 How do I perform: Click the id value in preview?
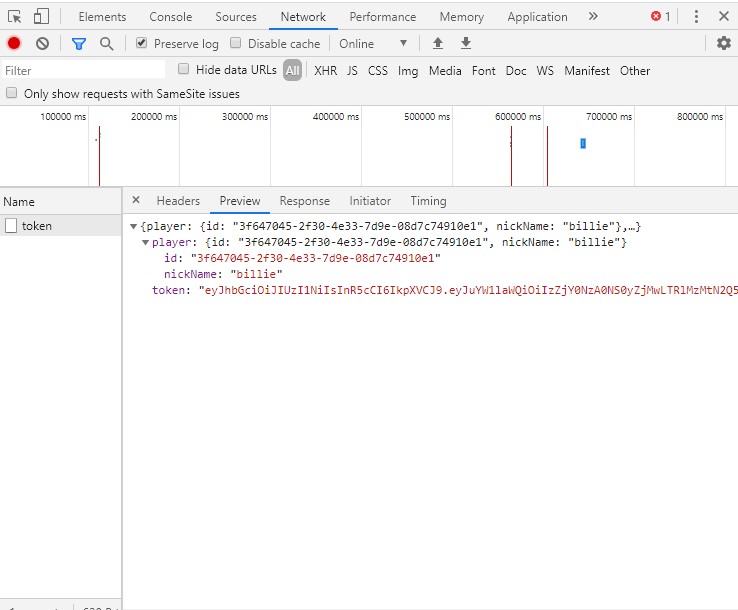(315, 258)
